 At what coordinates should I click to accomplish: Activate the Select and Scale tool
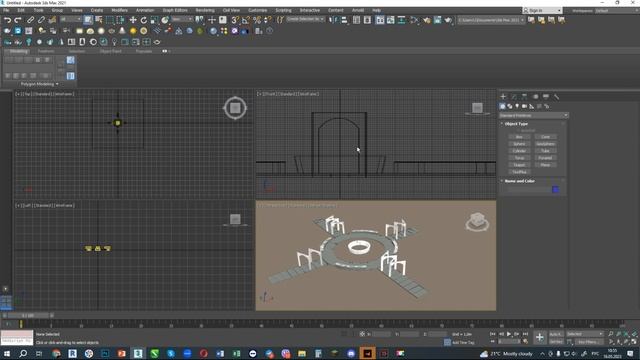click(154, 20)
